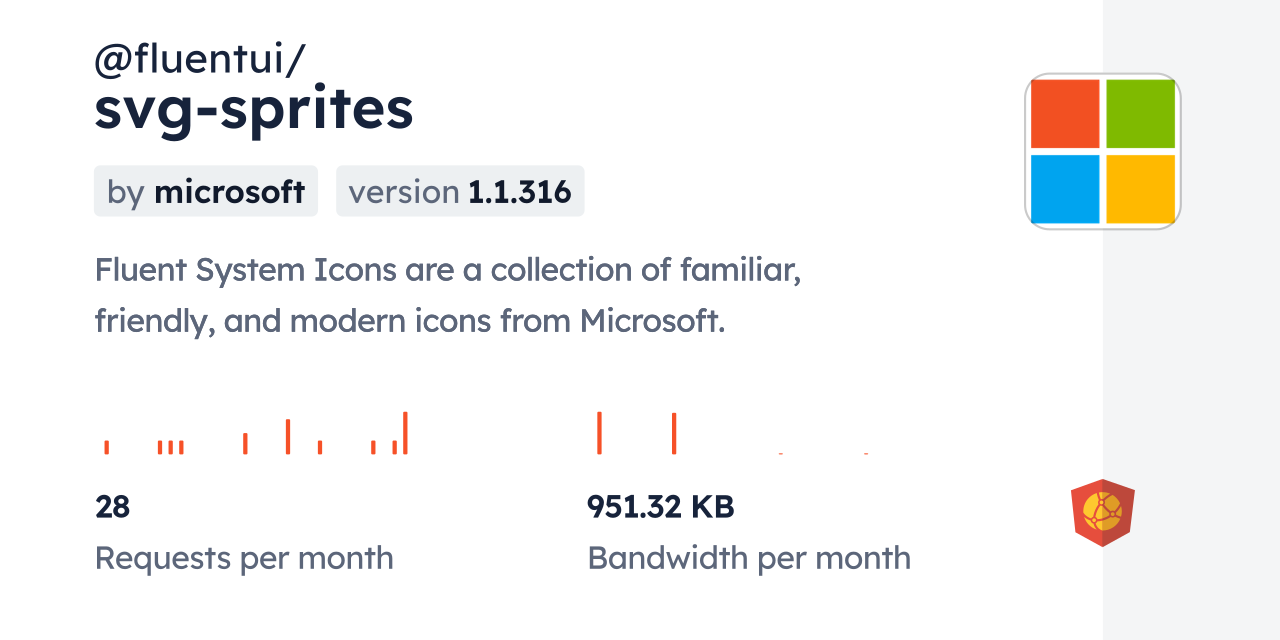The height and width of the screenshot is (640, 1280).
Task: Click the yellow square of the Microsoft logo
Action: [1140, 189]
